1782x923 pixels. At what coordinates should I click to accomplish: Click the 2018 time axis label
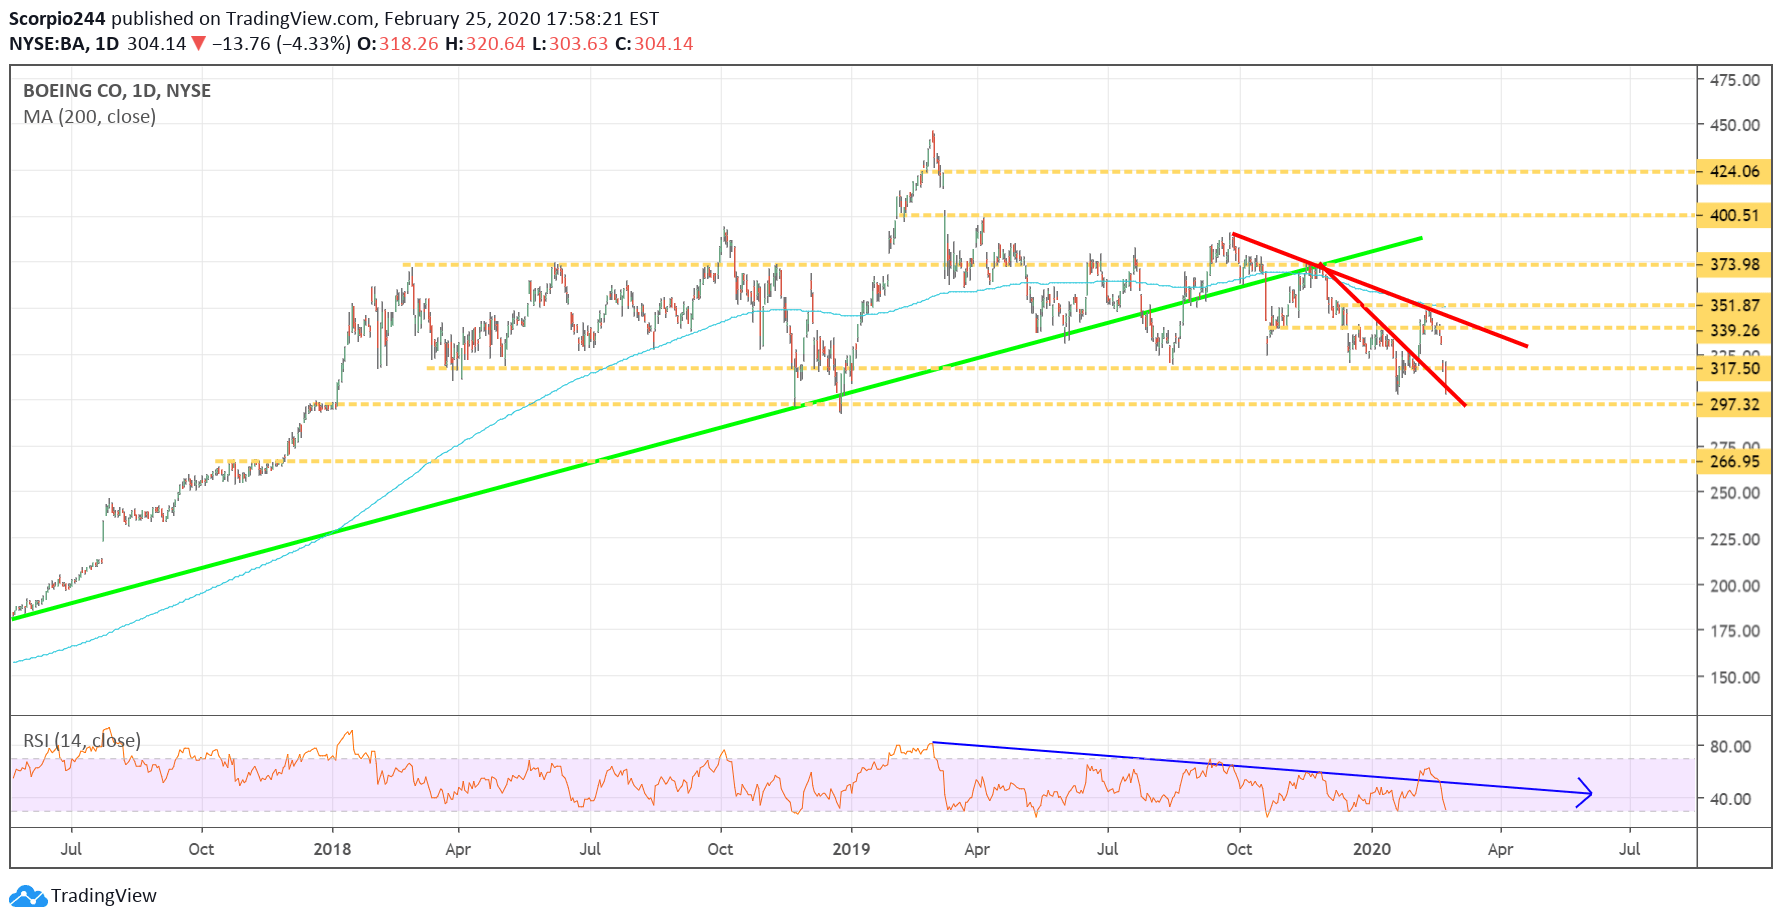pos(332,849)
